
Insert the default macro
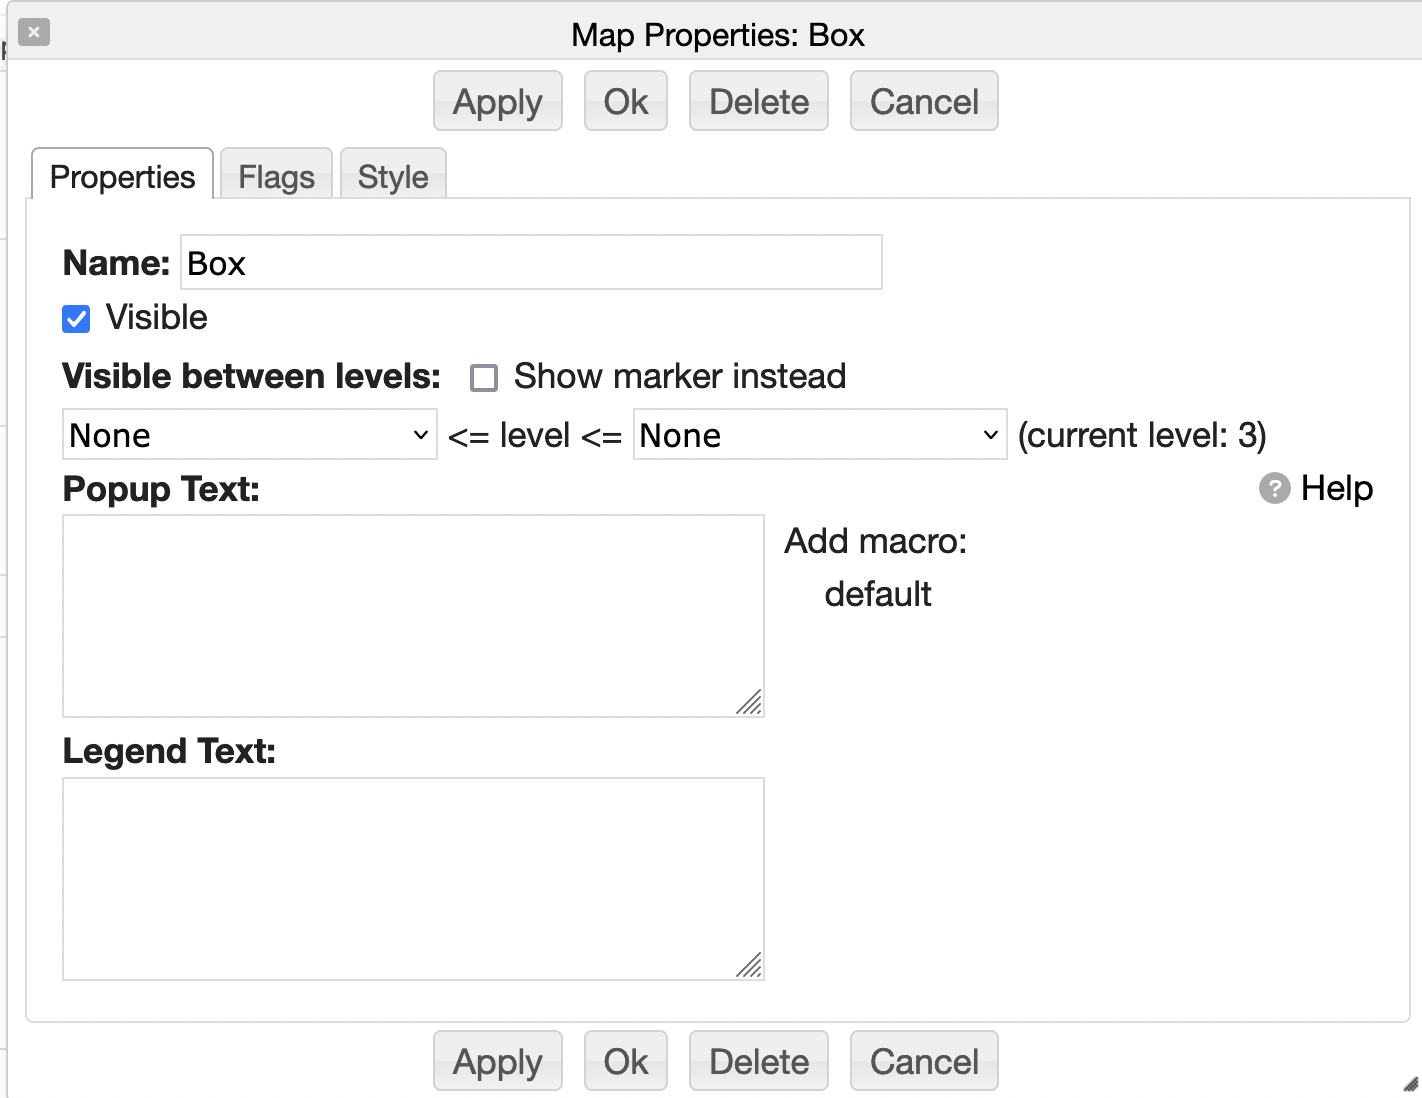pyautogui.click(x=877, y=594)
